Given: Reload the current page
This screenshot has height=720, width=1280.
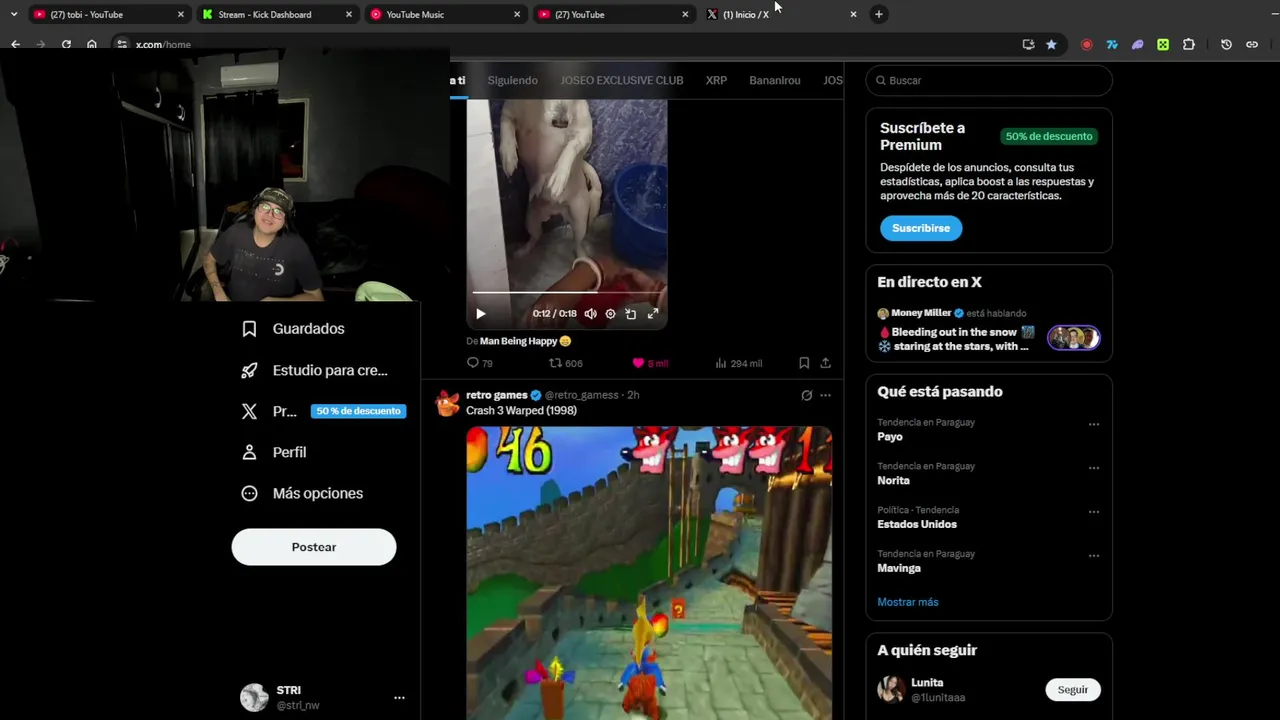Looking at the screenshot, I should click(66, 44).
